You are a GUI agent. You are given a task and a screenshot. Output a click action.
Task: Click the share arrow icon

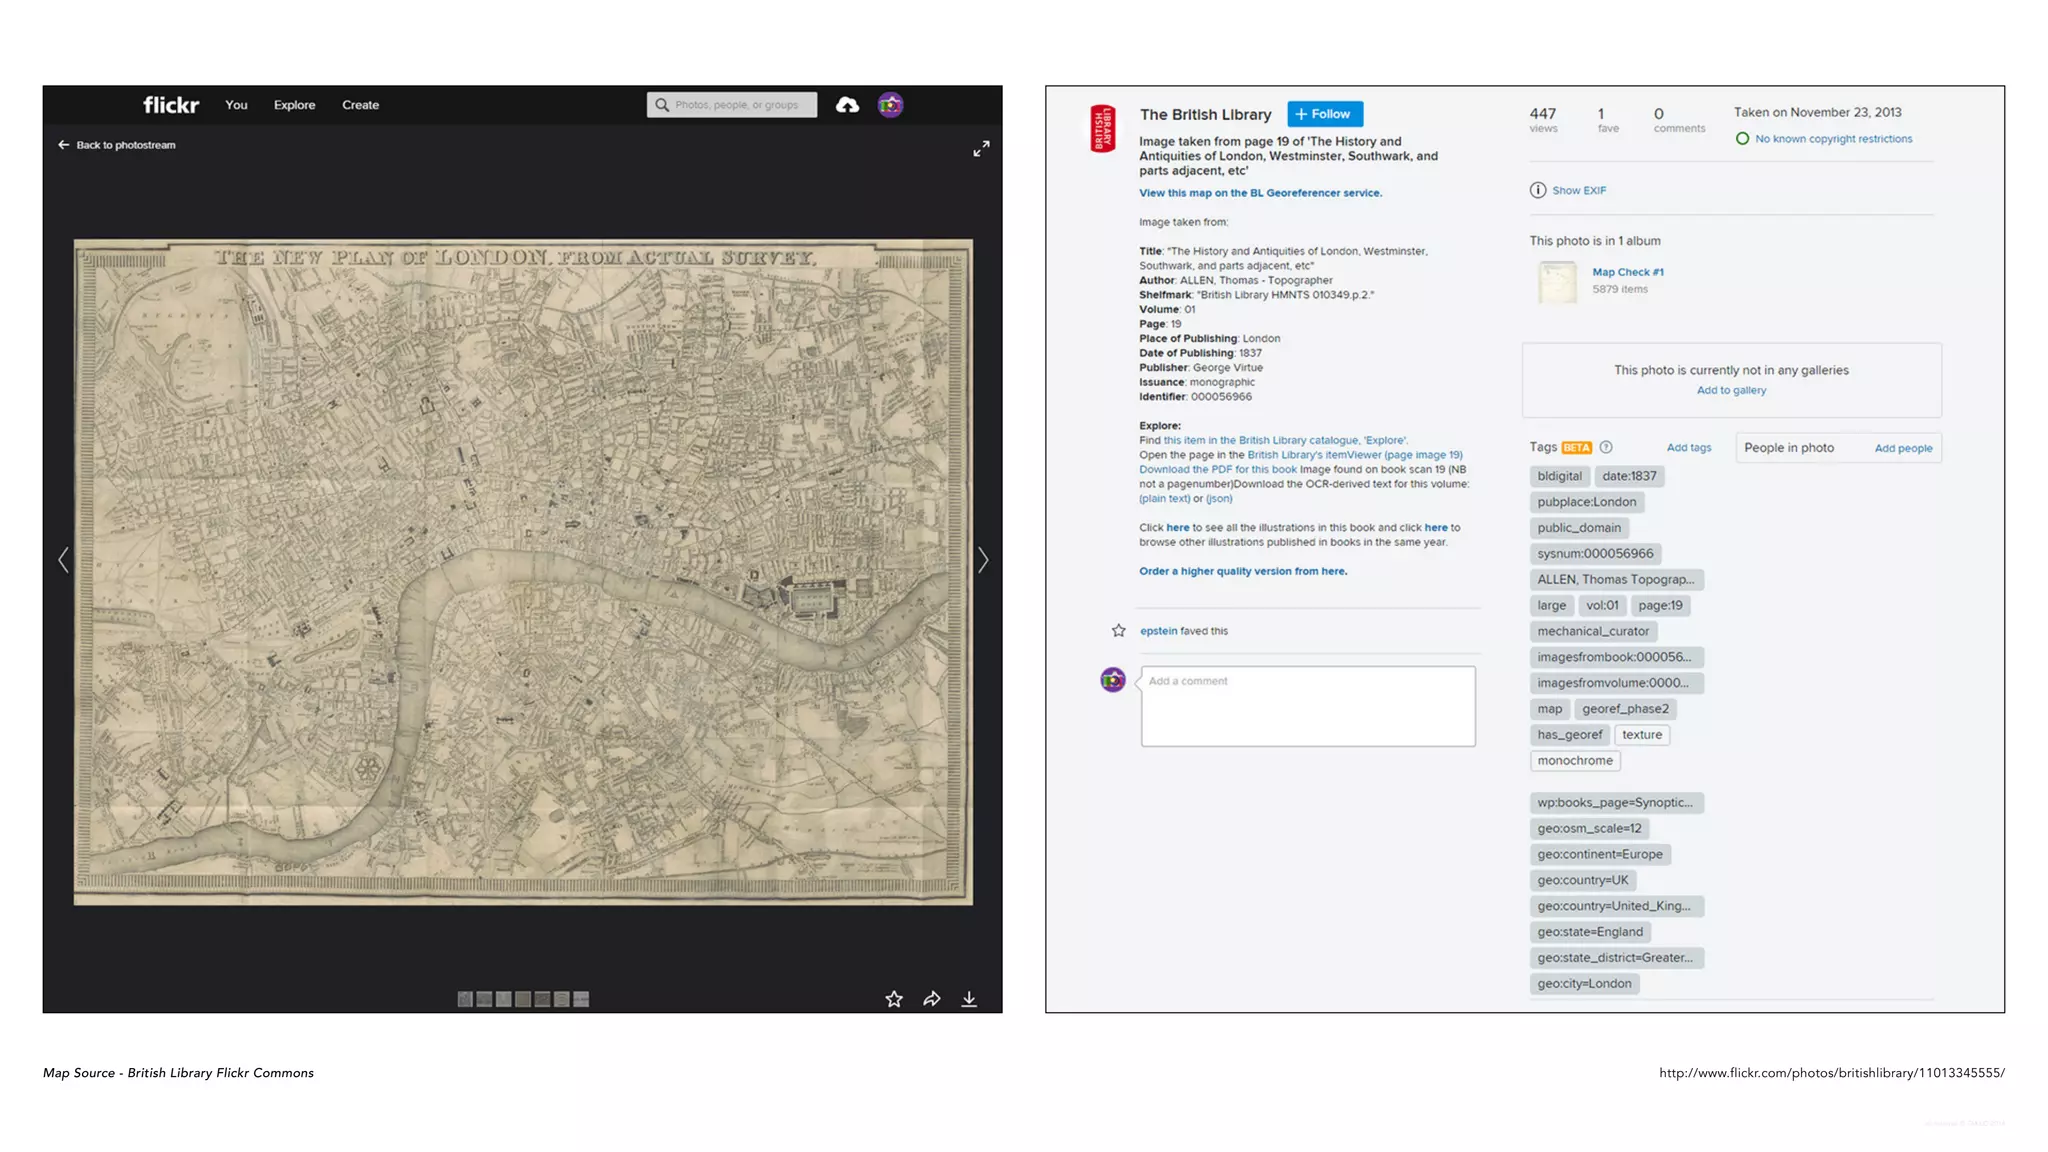pyautogui.click(x=931, y=999)
